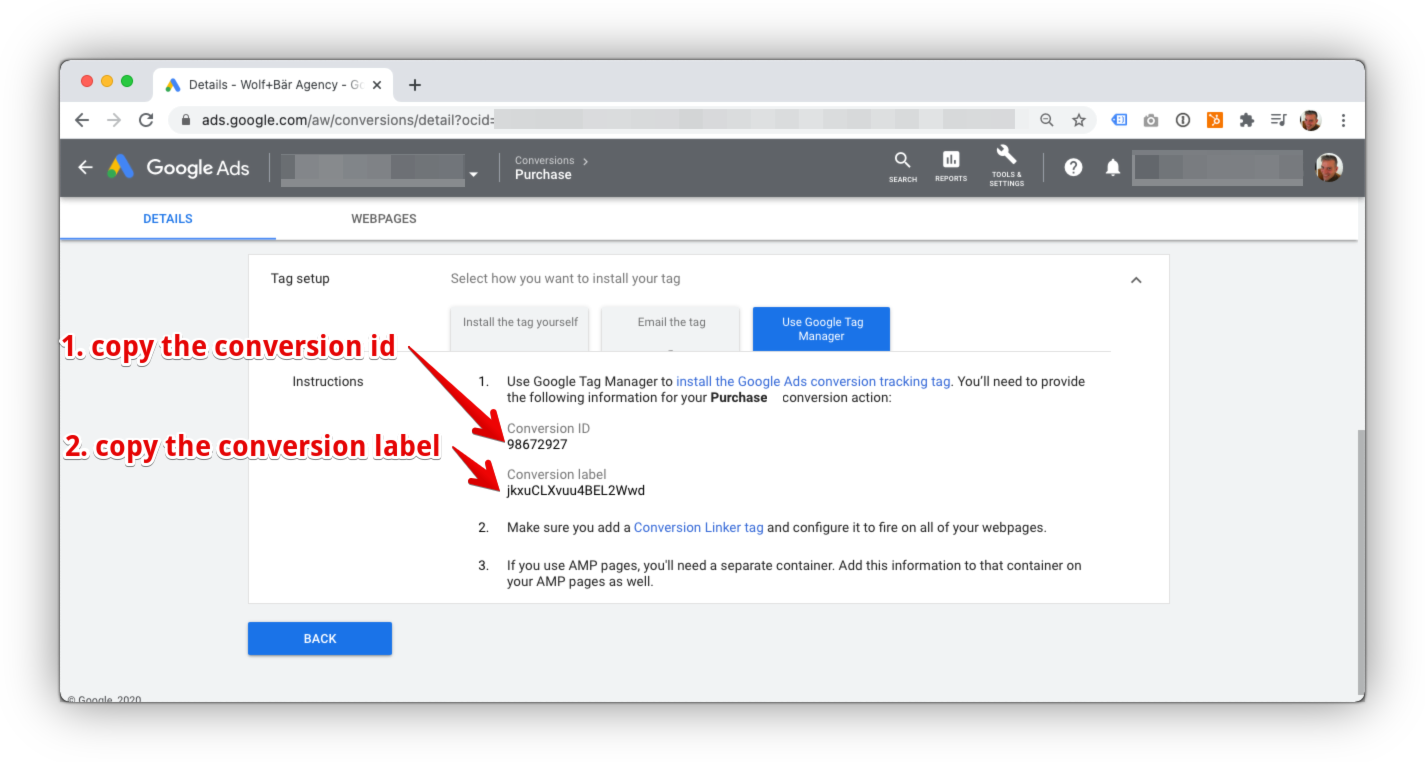Image resolution: width=1425 pixels, height=762 pixels.
Task: Open the notifications bell
Action: point(1113,167)
